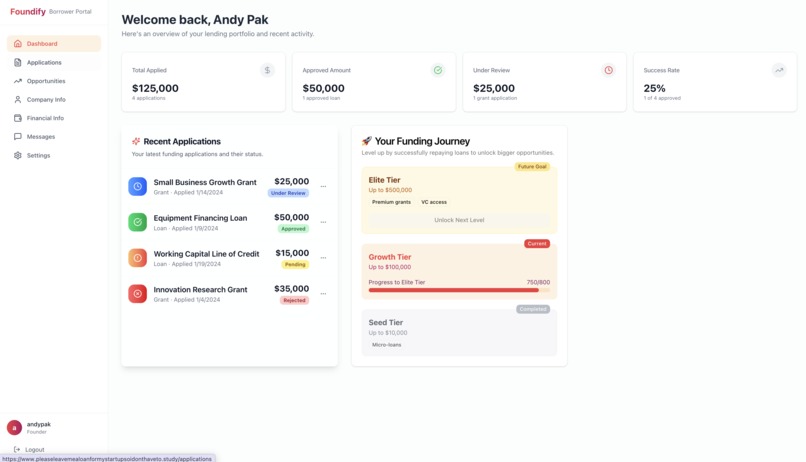This screenshot has height=462, width=806.
Task: Click the Foundify logo
Action: click(28, 11)
